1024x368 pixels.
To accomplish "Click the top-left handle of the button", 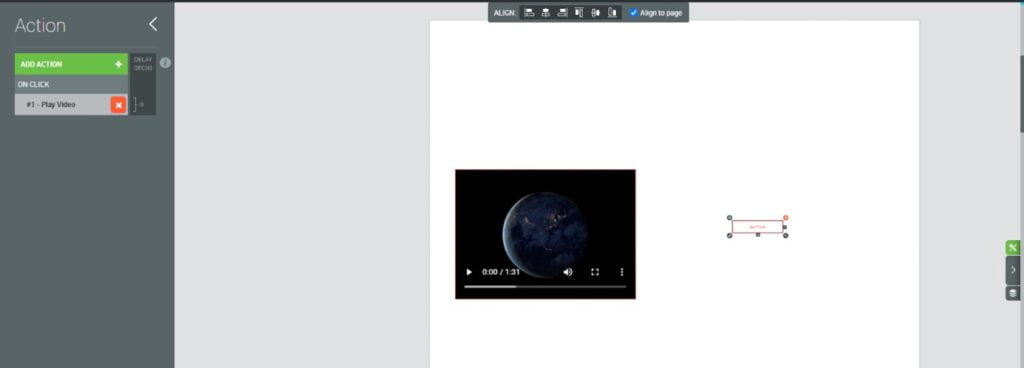I will (x=729, y=218).
